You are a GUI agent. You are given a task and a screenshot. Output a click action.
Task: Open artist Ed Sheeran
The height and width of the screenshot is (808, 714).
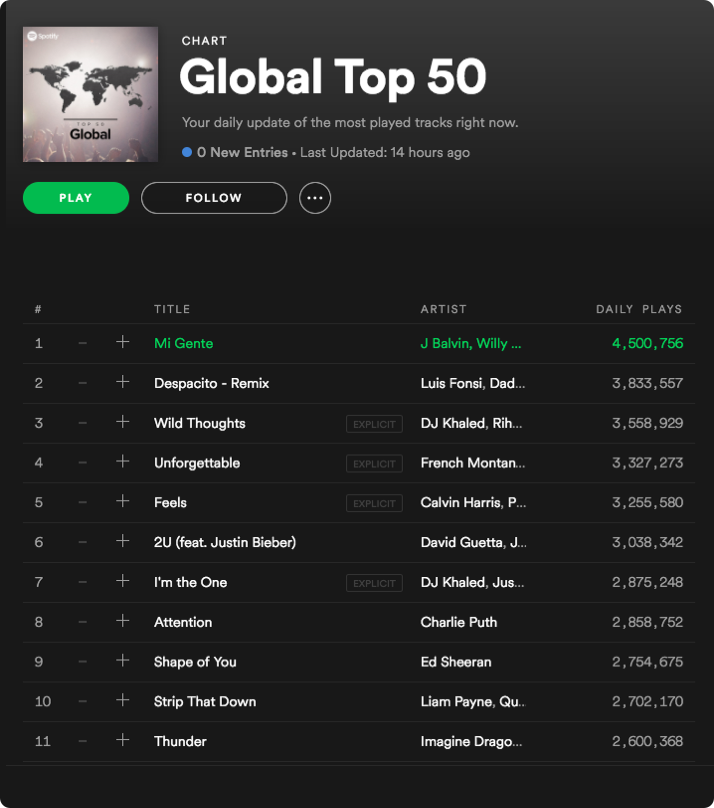pos(456,662)
